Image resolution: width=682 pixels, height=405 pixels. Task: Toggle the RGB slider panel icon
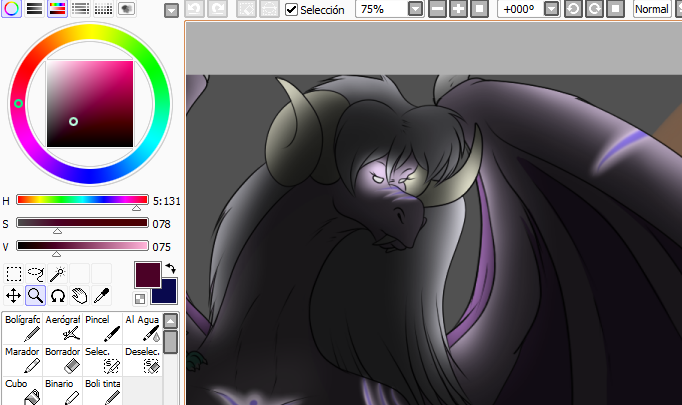pos(35,8)
